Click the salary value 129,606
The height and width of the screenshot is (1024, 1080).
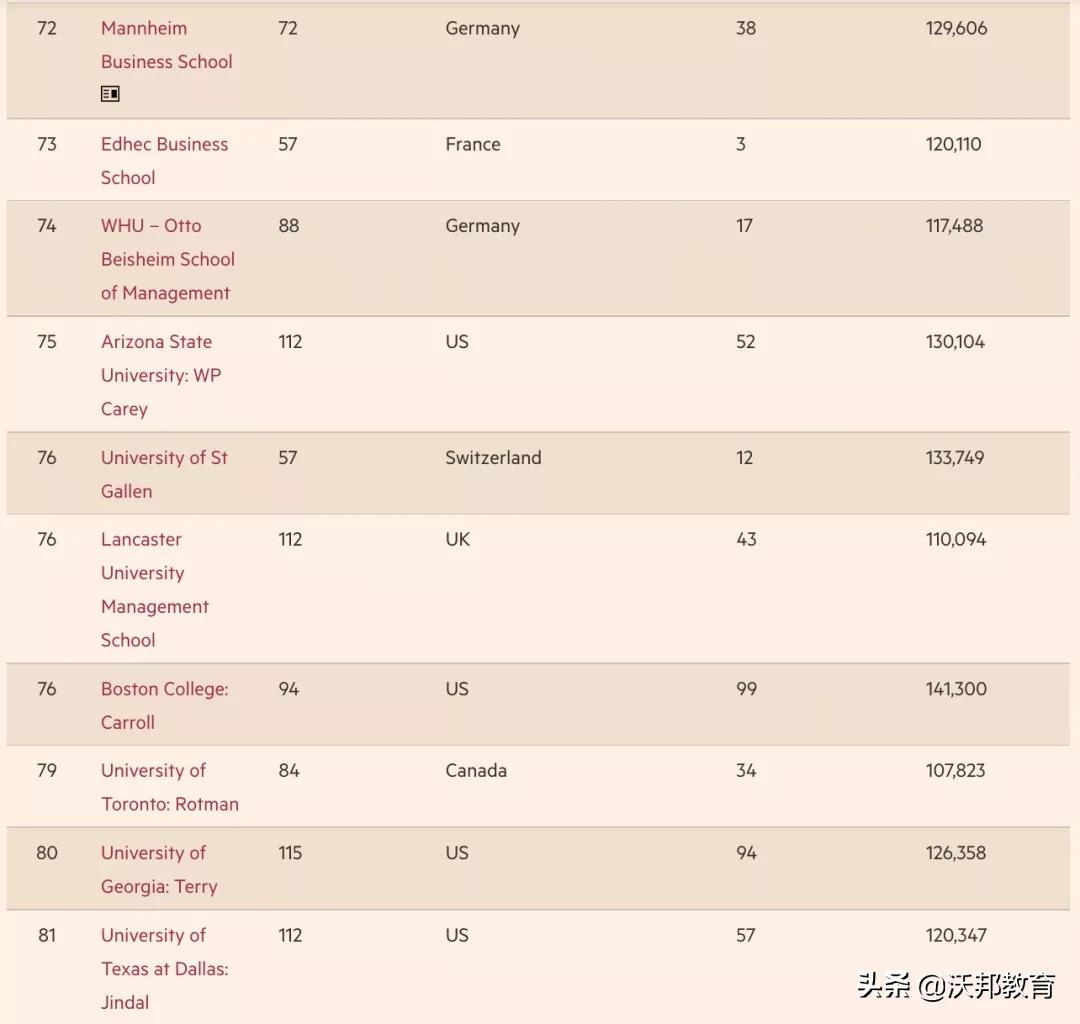coord(956,28)
